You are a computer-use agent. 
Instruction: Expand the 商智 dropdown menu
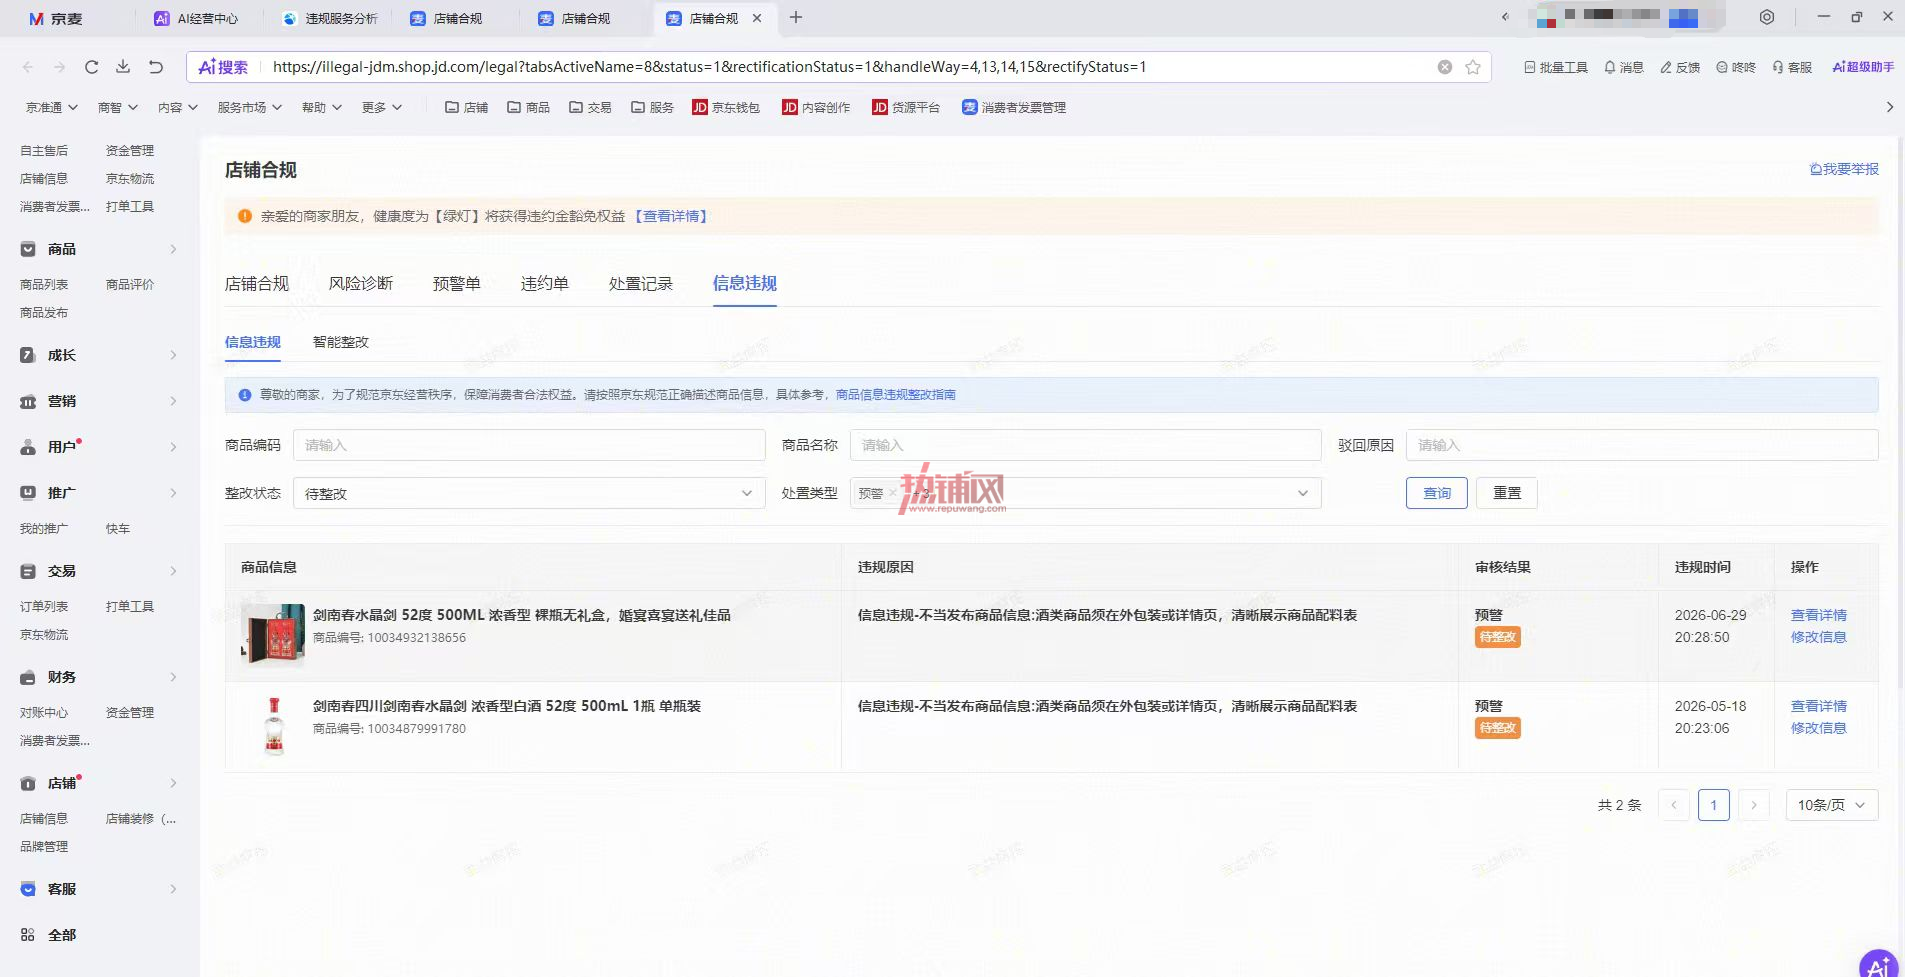(x=118, y=107)
